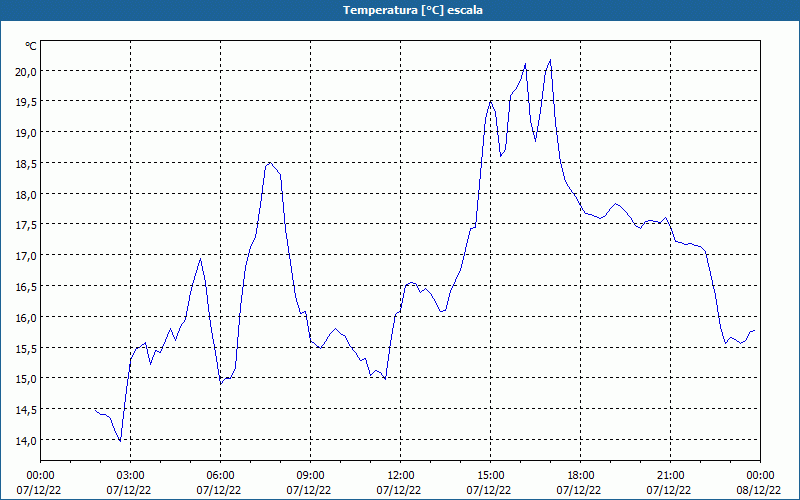
Task: Click the 17,5 y-axis label
Action: pos(27,226)
